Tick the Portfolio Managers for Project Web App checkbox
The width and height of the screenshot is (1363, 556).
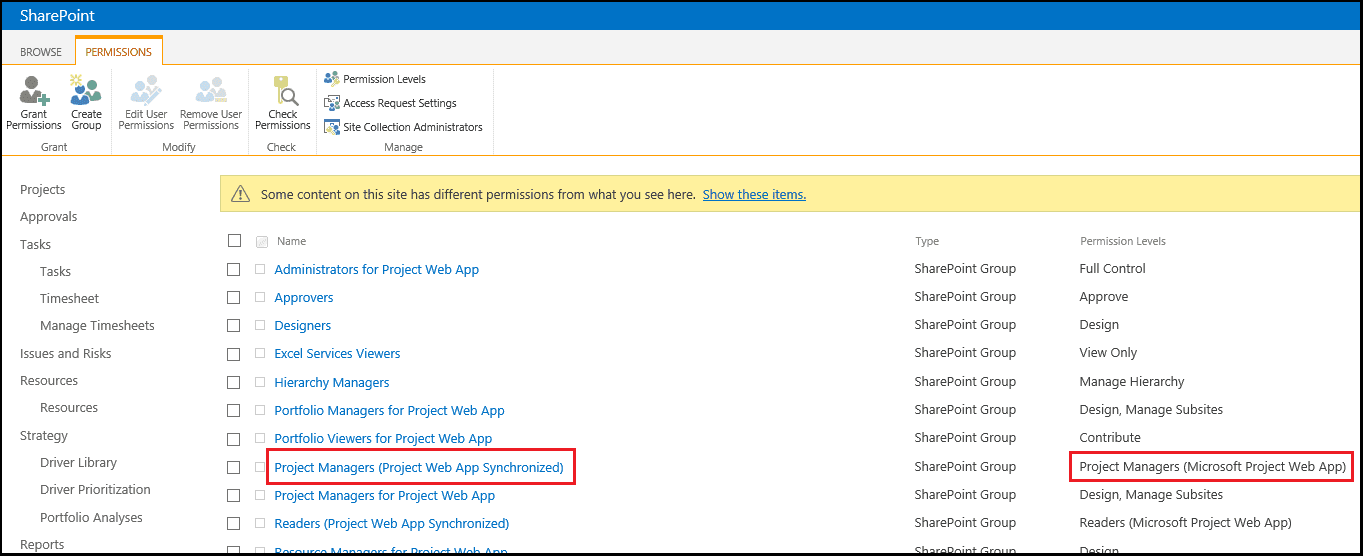tap(234, 410)
